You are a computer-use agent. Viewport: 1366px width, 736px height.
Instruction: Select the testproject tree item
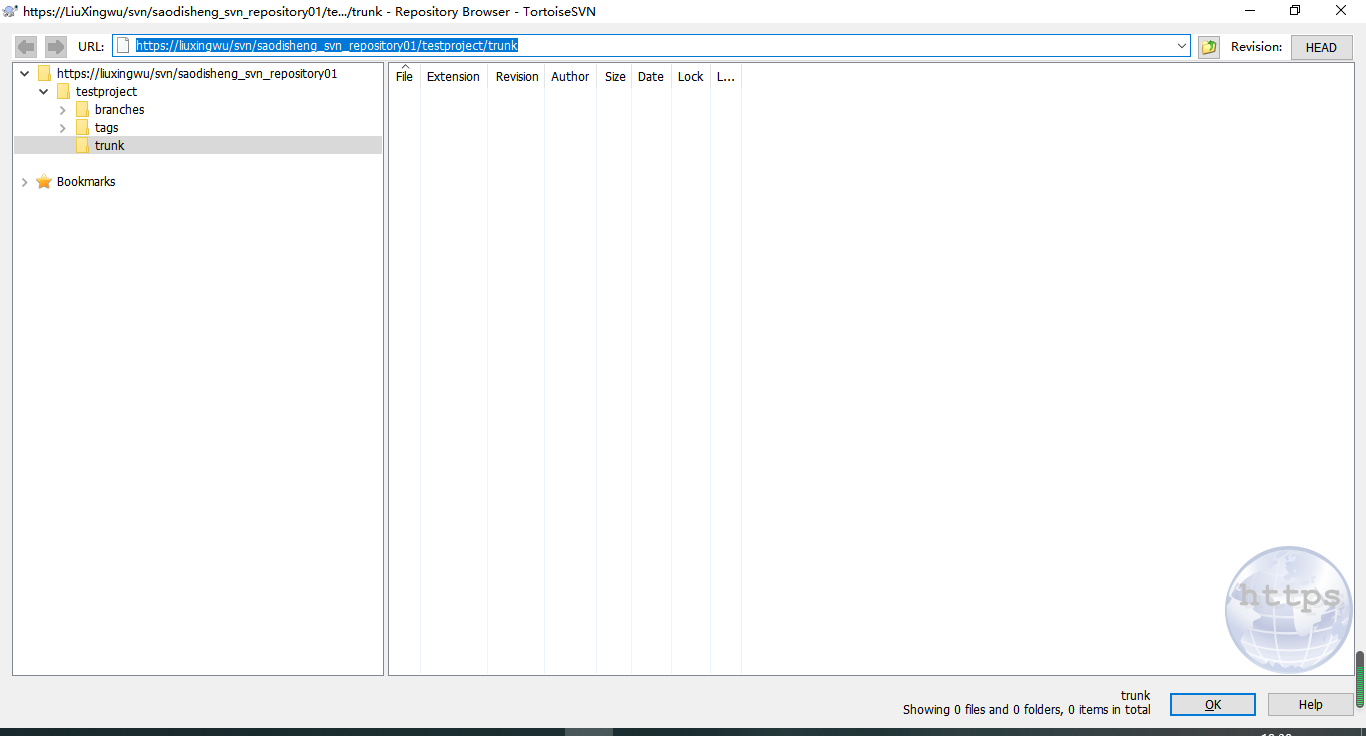107,92
